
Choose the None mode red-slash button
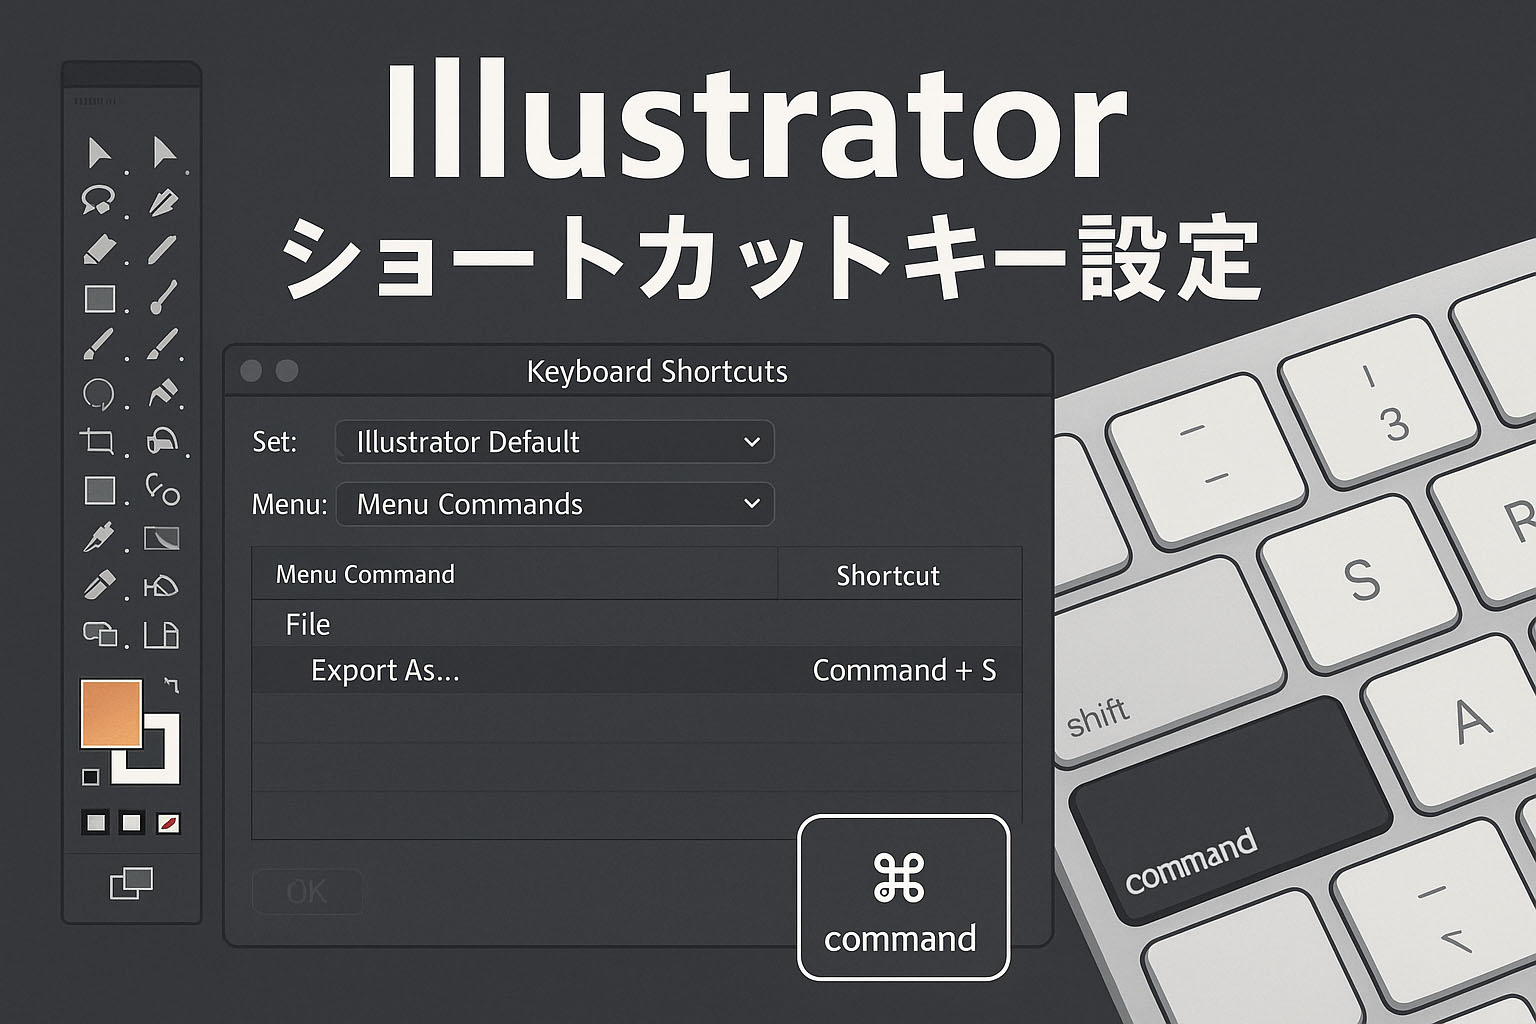pos(168,823)
